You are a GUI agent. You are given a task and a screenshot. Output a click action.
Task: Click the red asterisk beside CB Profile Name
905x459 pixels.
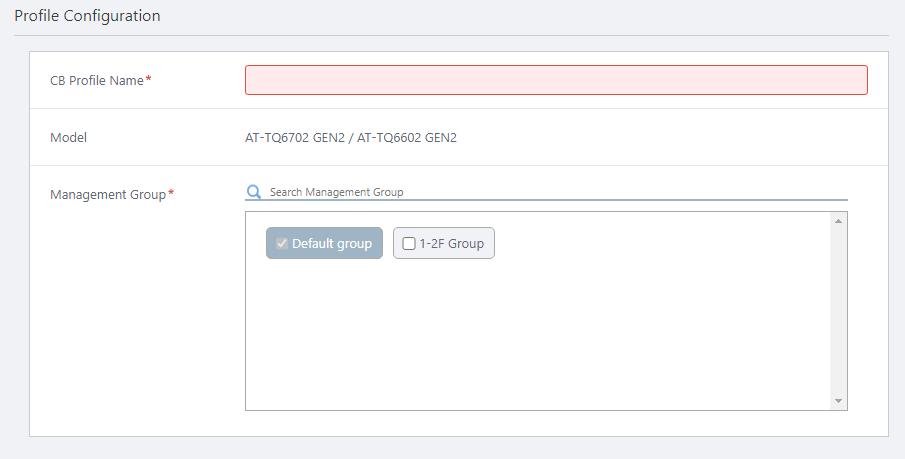149,80
